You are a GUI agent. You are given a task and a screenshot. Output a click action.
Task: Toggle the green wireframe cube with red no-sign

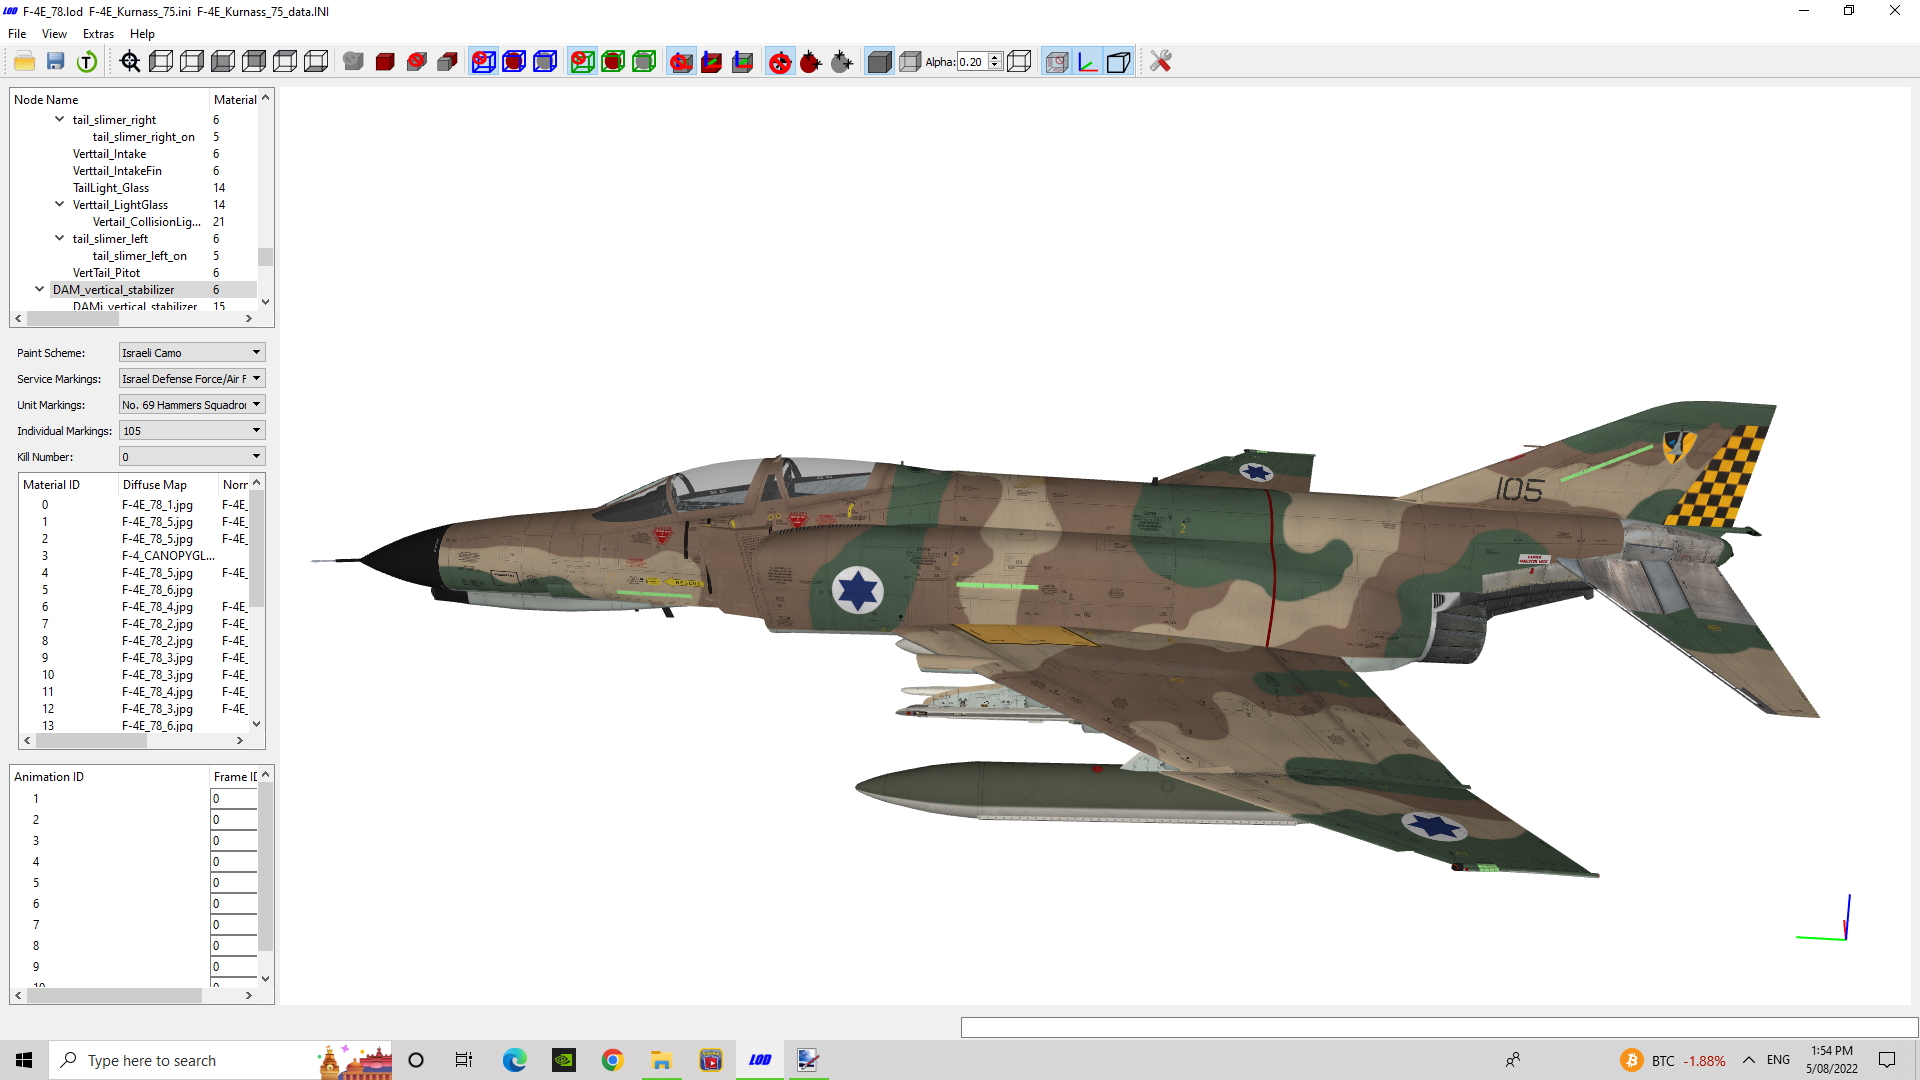coord(582,62)
